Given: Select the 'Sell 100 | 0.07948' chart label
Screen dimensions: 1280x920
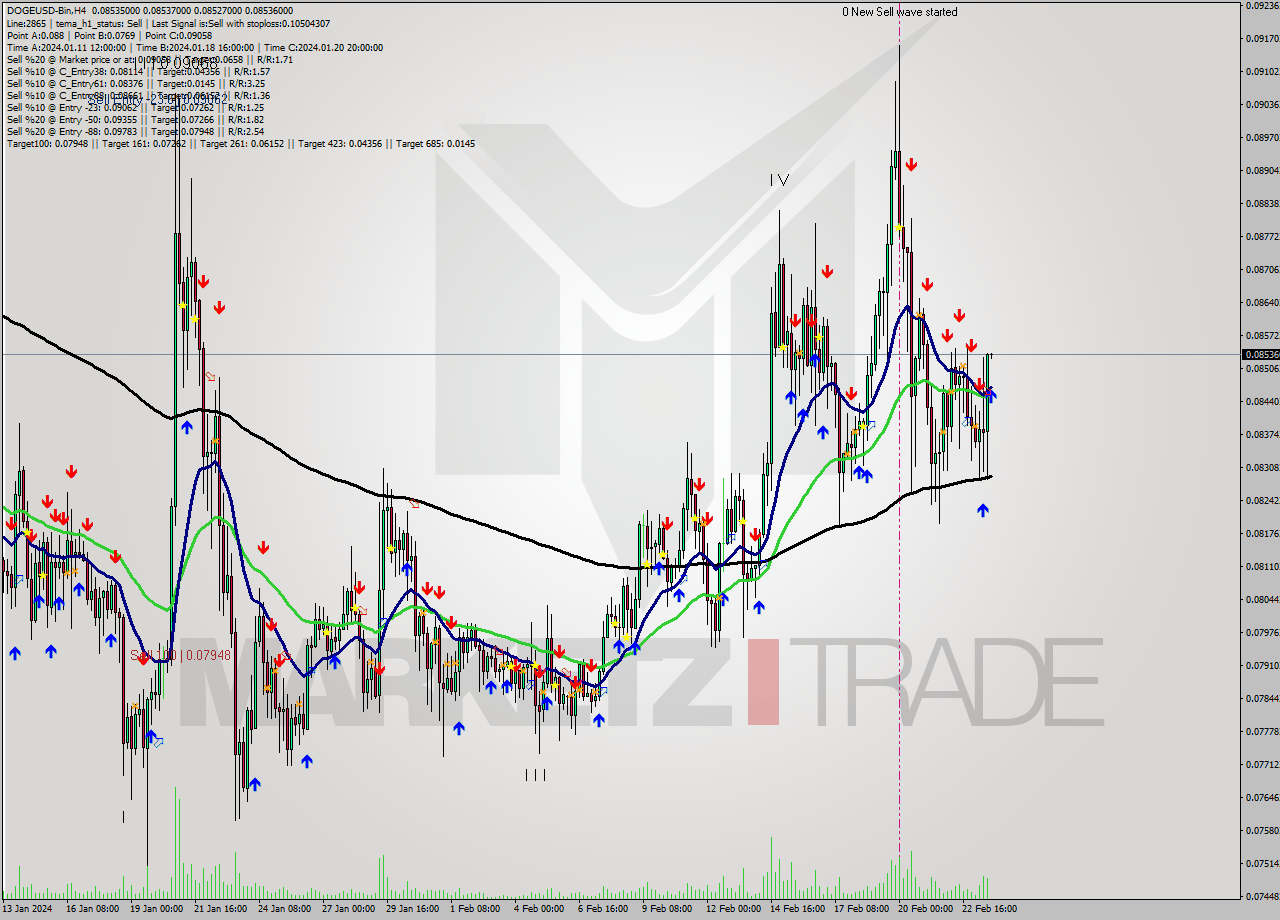Looking at the screenshot, I should tap(180, 656).
